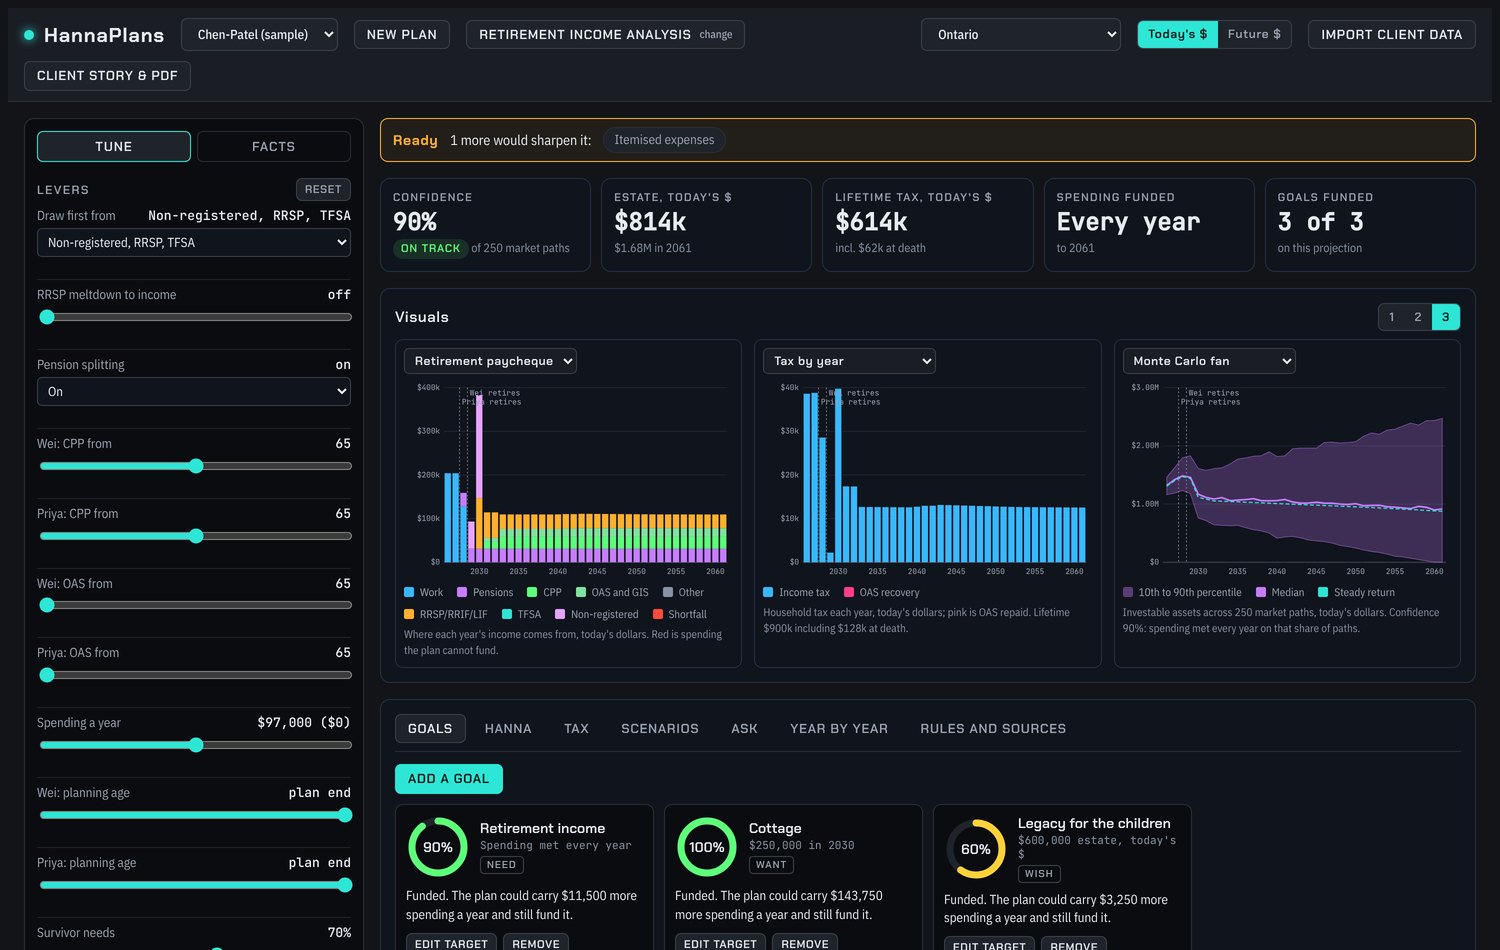Open the Pension splitting dropdown
The width and height of the screenshot is (1500, 950).
tap(194, 391)
